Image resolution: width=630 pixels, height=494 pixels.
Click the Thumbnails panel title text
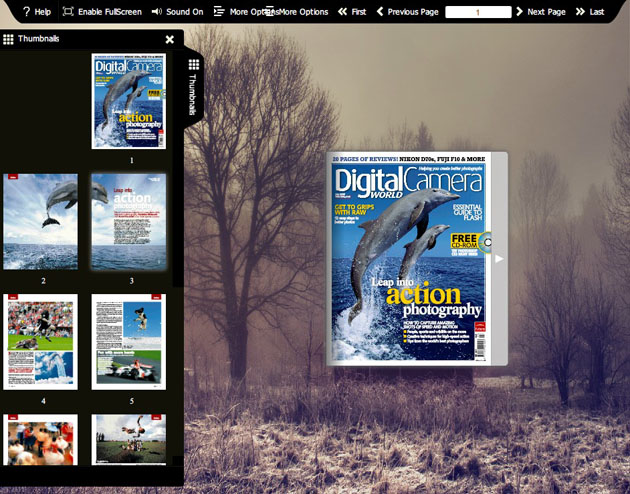(x=39, y=39)
